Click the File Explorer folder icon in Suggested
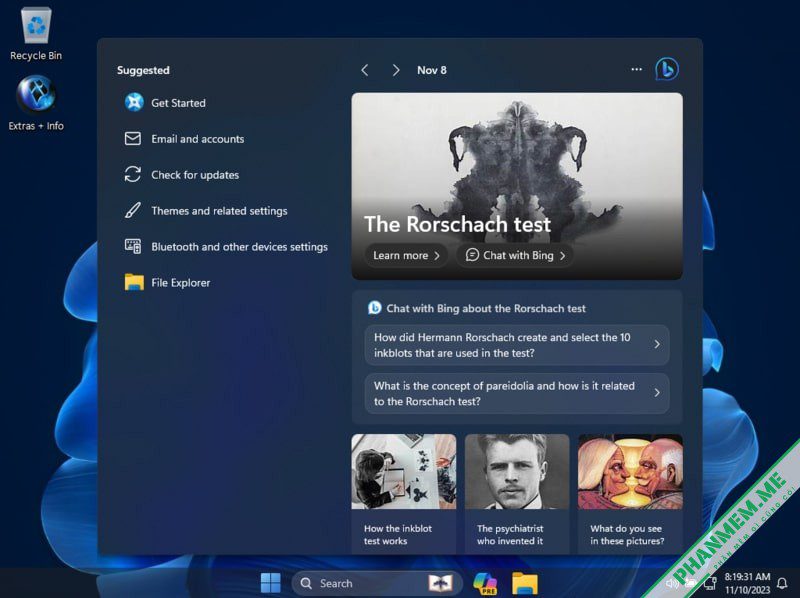 click(x=134, y=282)
